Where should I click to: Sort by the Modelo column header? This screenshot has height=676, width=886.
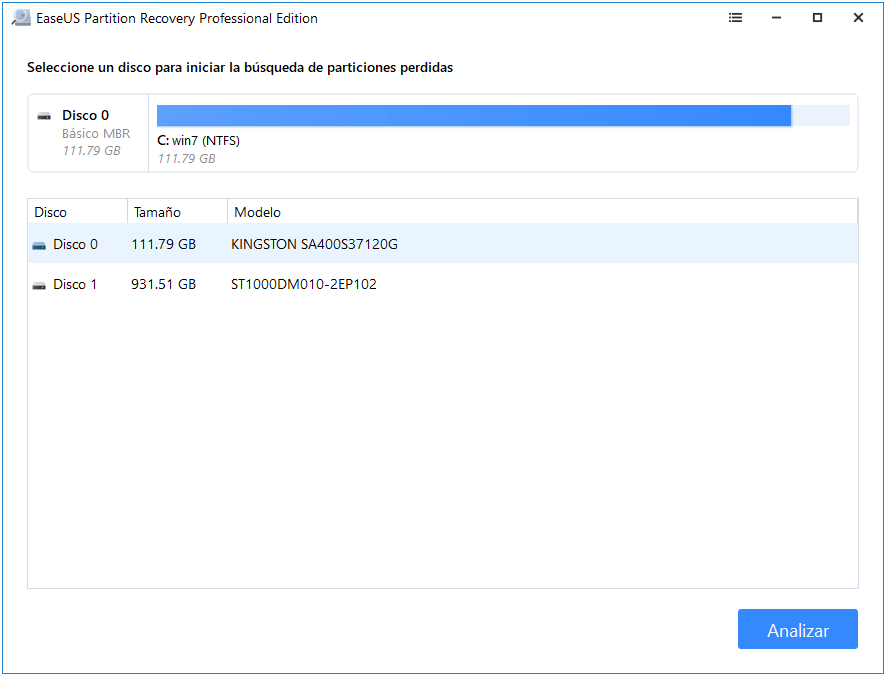[542, 212]
